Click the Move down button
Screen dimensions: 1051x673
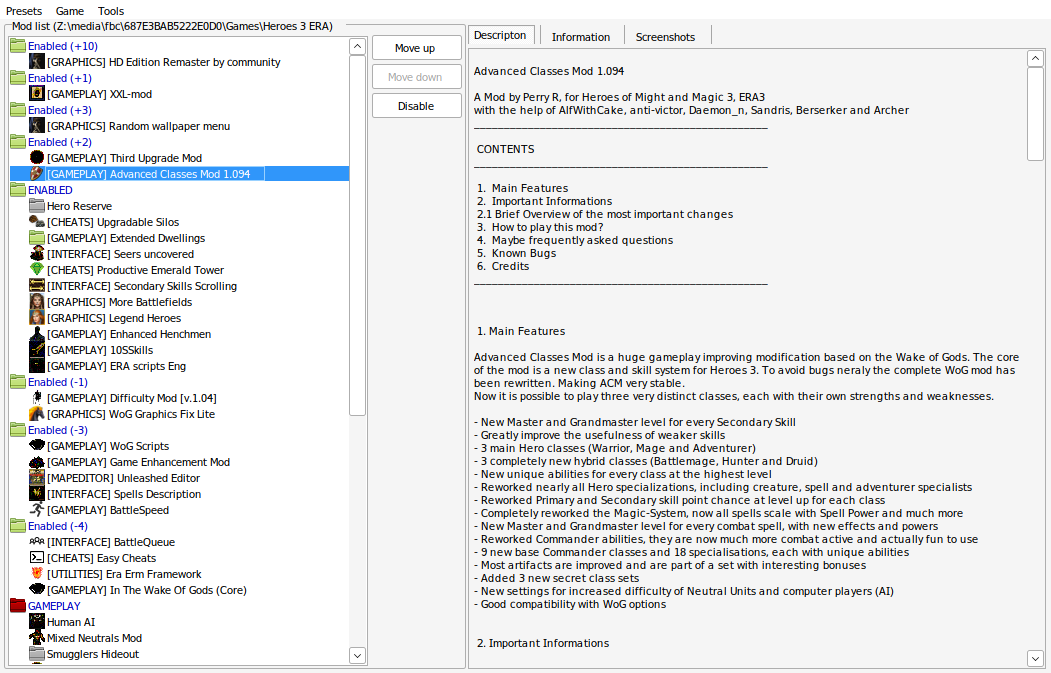tap(416, 77)
